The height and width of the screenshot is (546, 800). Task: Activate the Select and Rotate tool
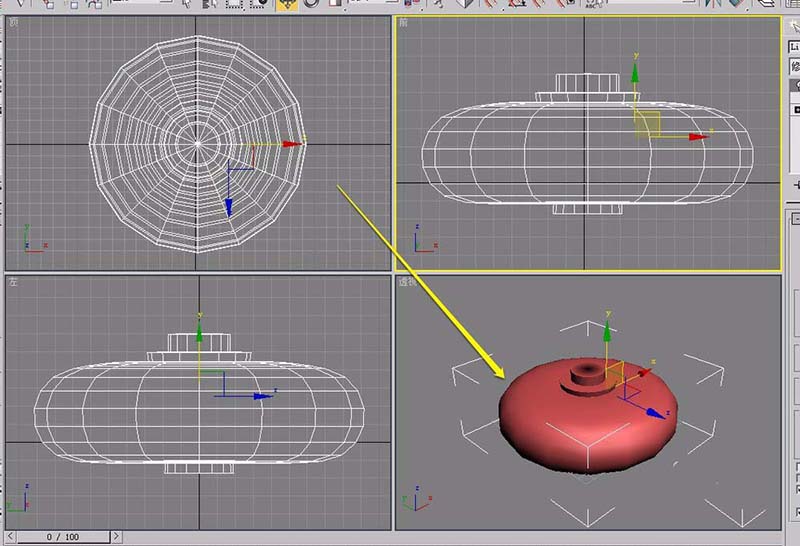311,4
